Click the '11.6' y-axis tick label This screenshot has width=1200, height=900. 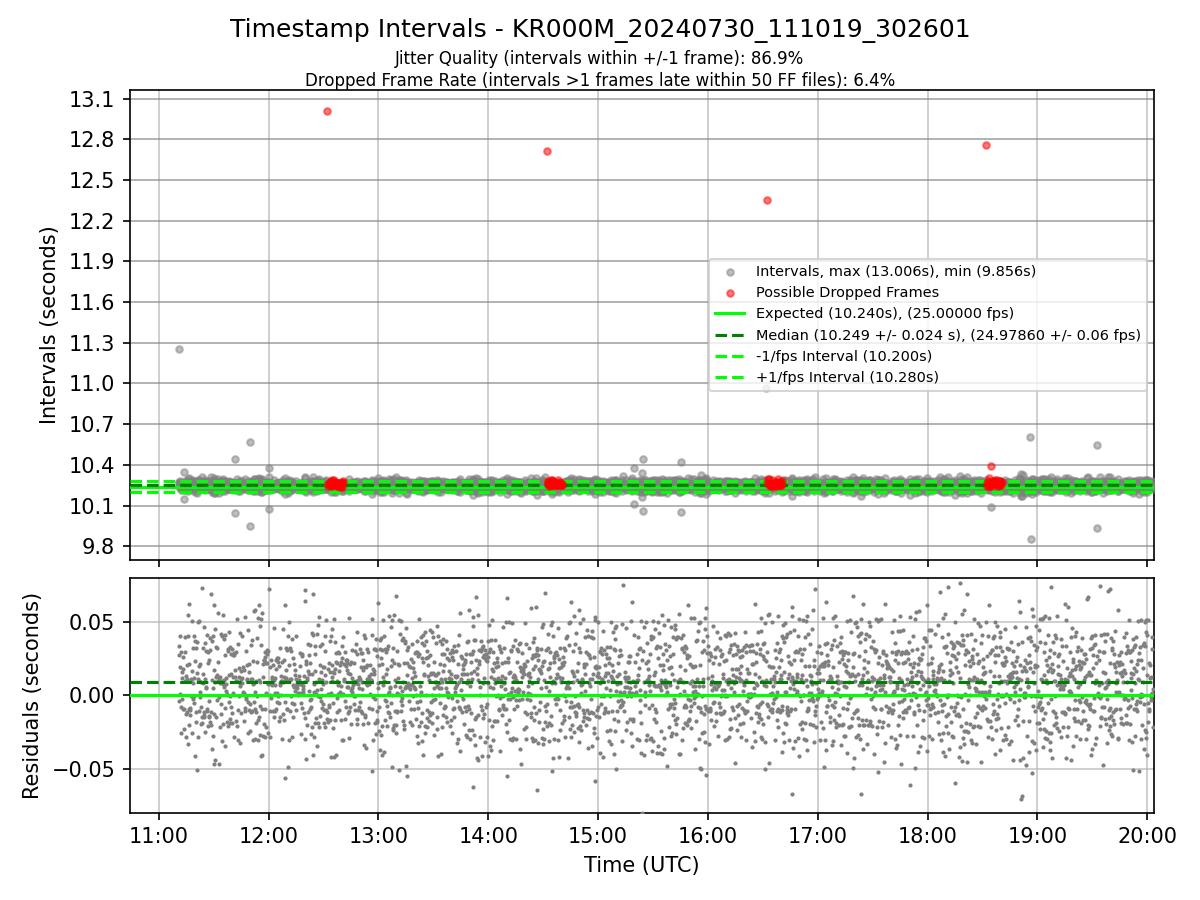click(x=94, y=302)
